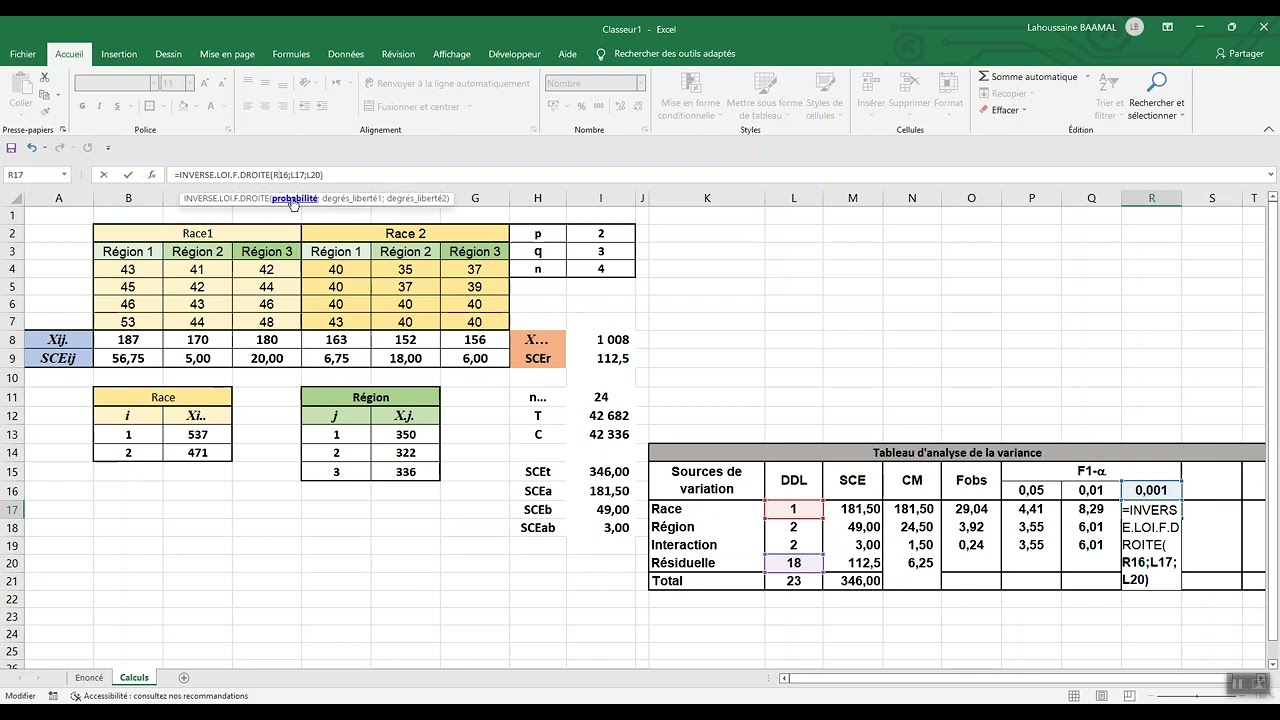
Task: Click the Mettre sous forme de tableau icon
Action: (x=765, y=83)
